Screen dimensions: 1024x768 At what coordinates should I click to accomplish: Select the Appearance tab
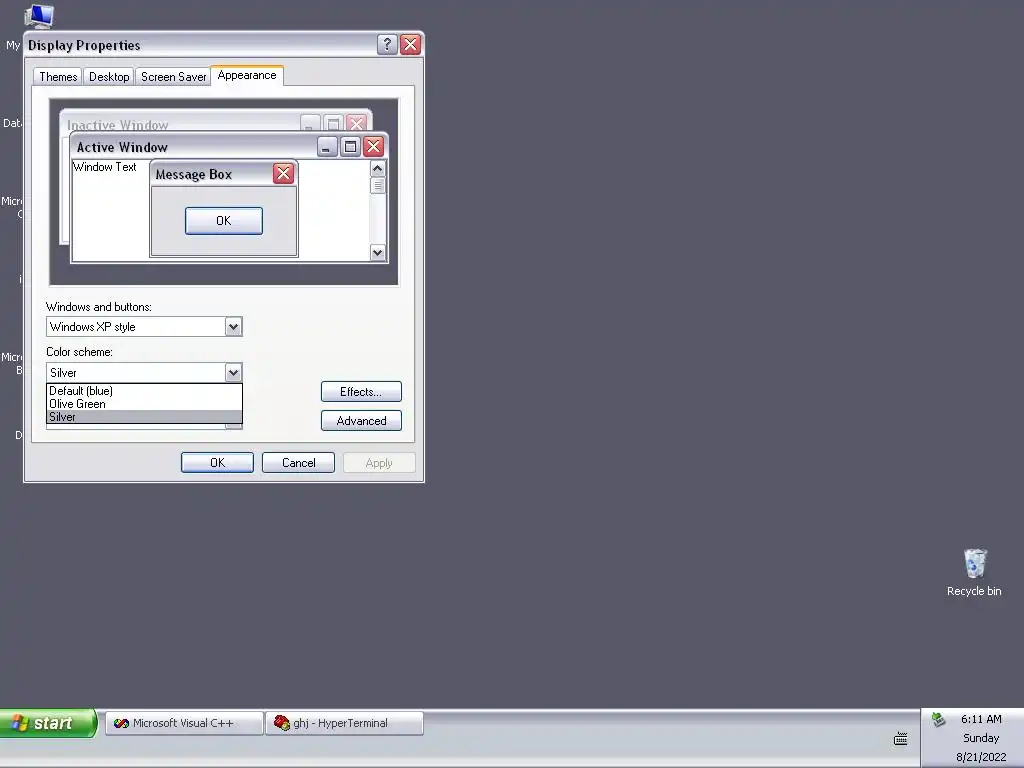point(247,75)
